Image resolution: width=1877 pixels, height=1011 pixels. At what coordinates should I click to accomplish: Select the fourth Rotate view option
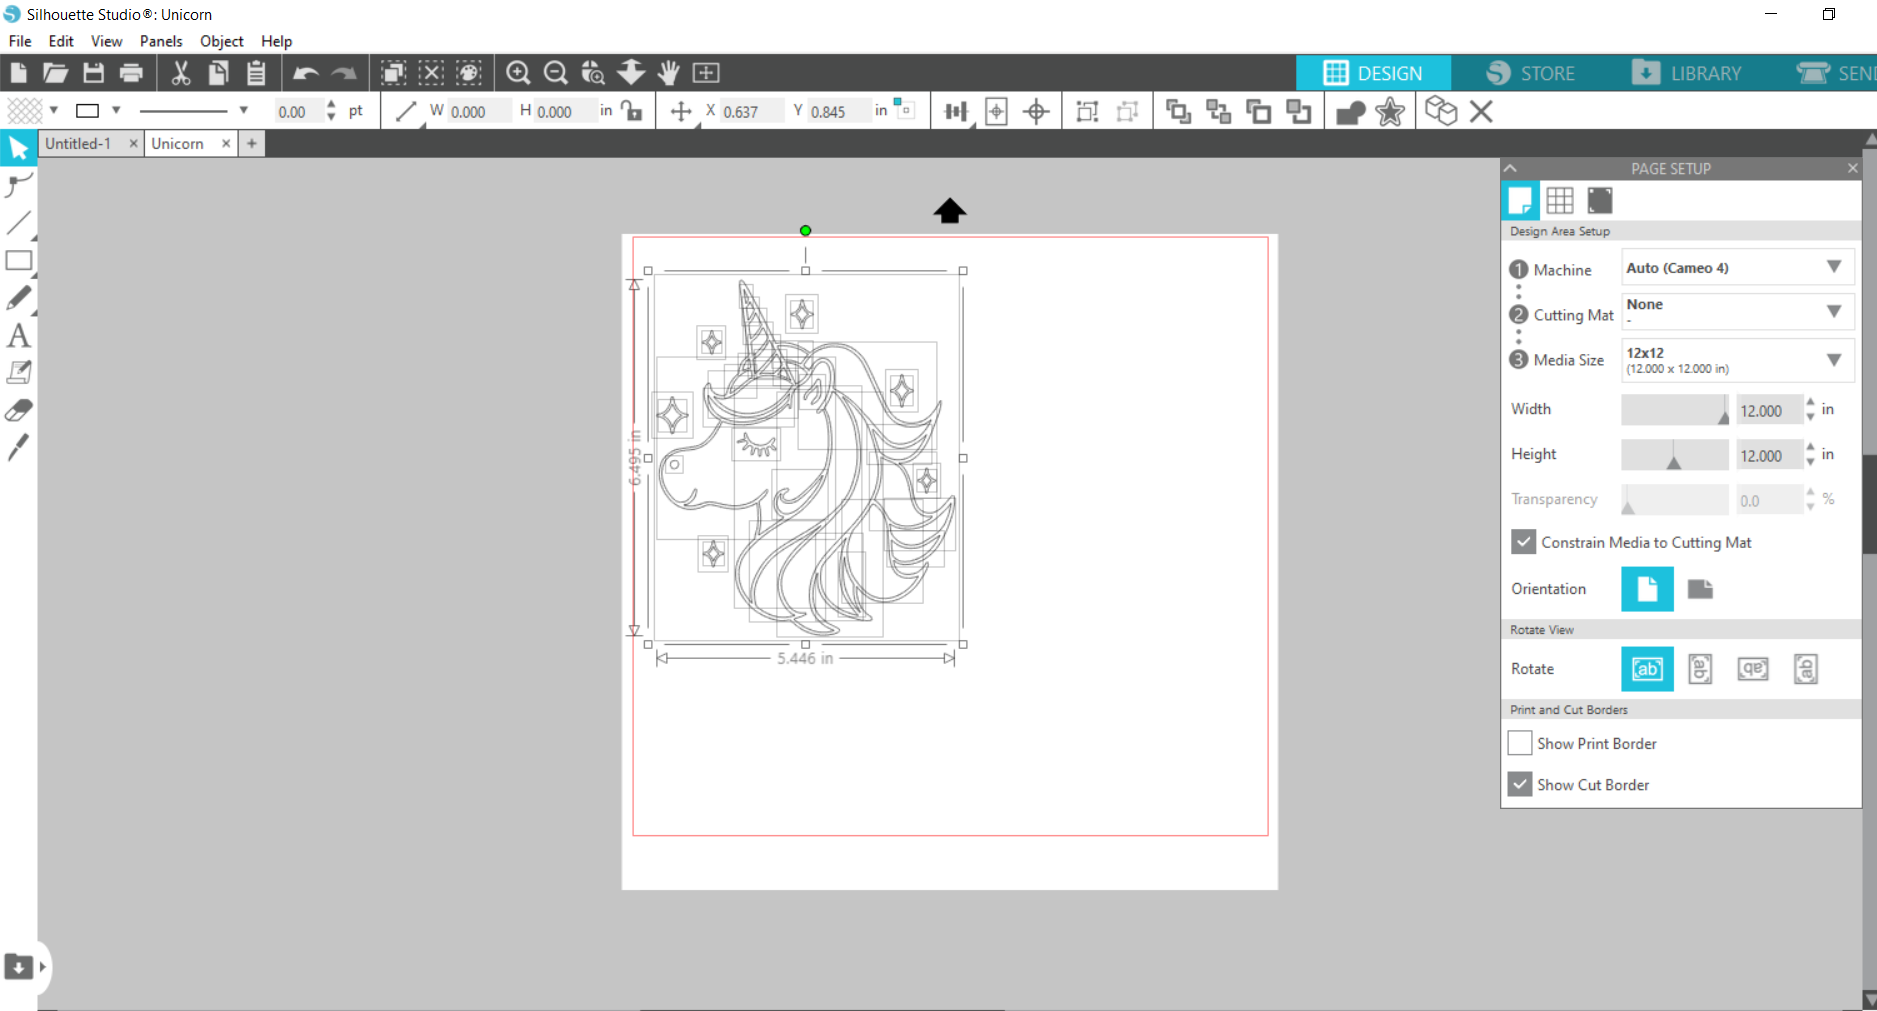pos(1805,669)
